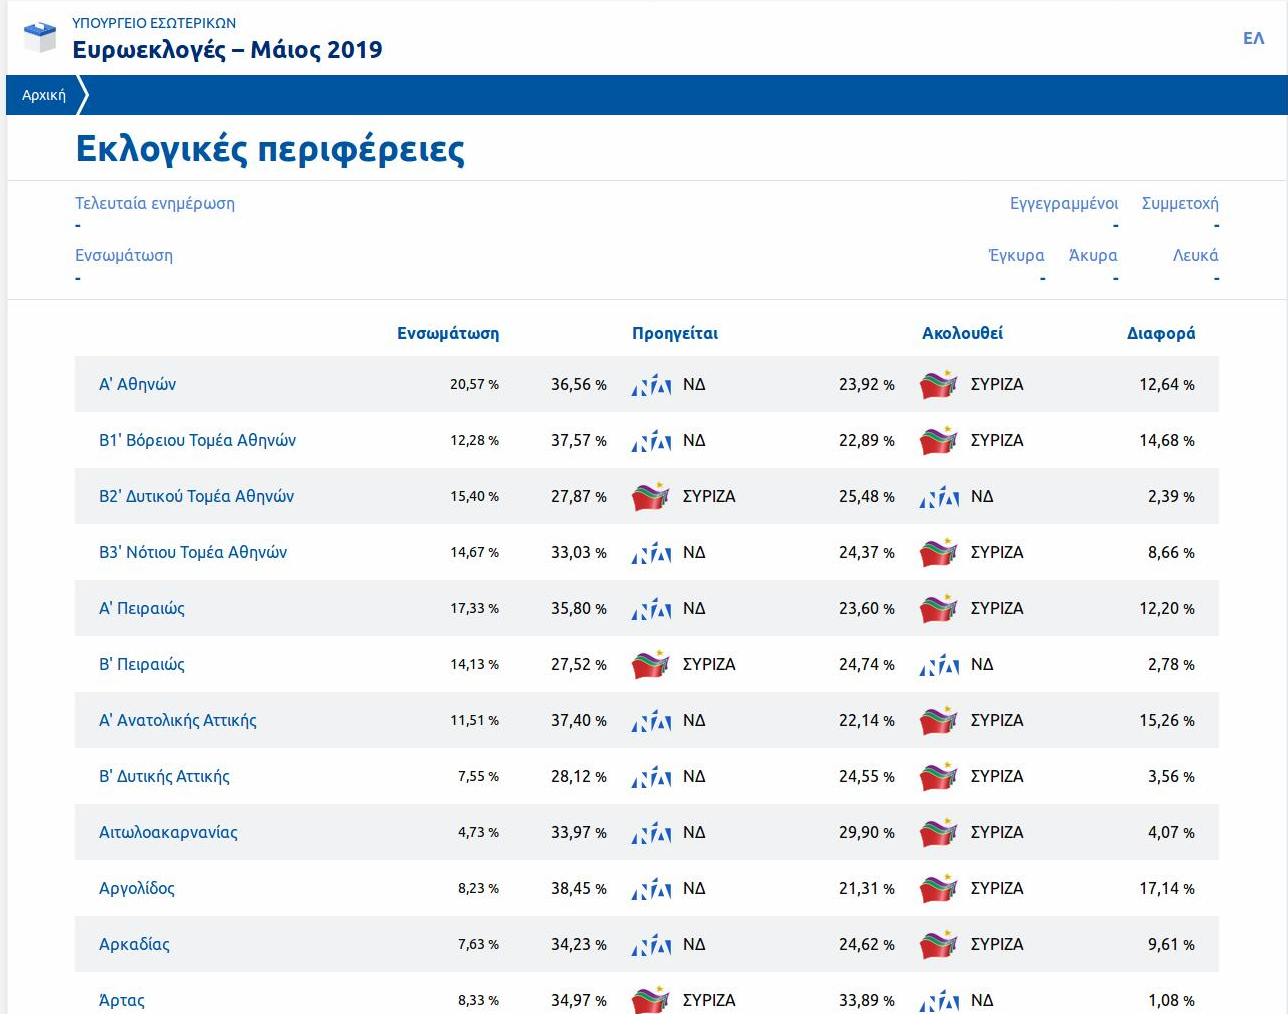Click the leading ΣΥΡΙΖΑ logo in Β' Πειραιώς row
Image resolution: width=1288 pixels, height=1014 pixels.
pyautogui.click(x=651, y=665)
